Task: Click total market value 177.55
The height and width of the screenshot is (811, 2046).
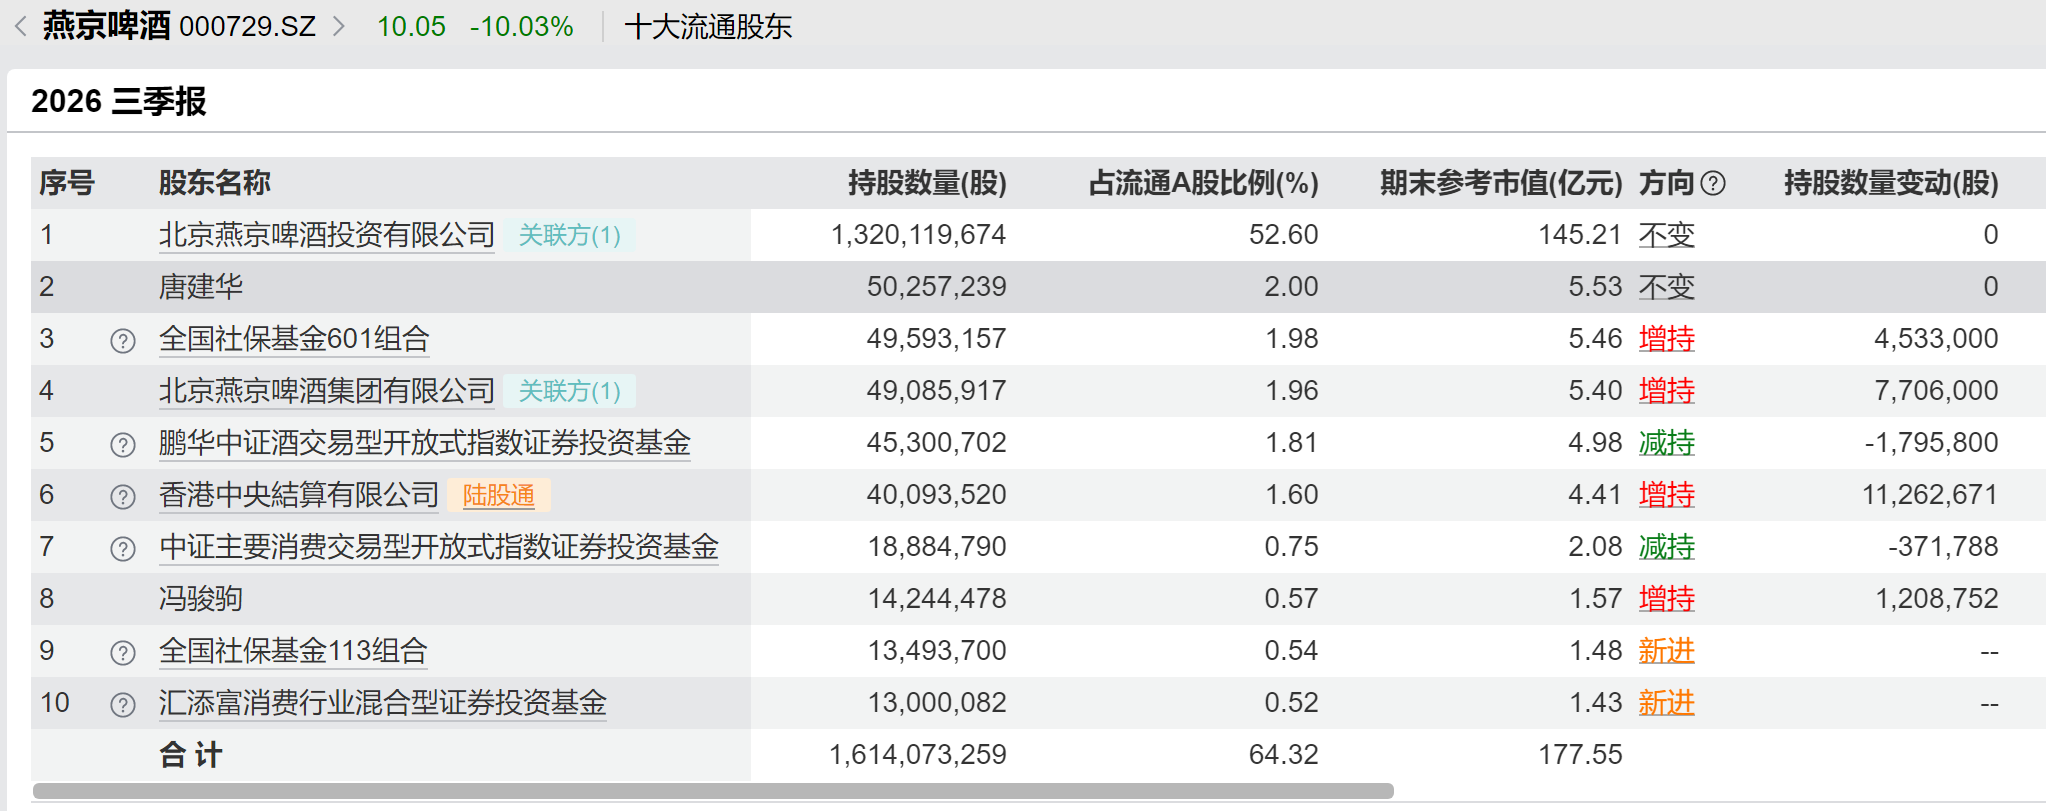Action: click(1580, 755)
